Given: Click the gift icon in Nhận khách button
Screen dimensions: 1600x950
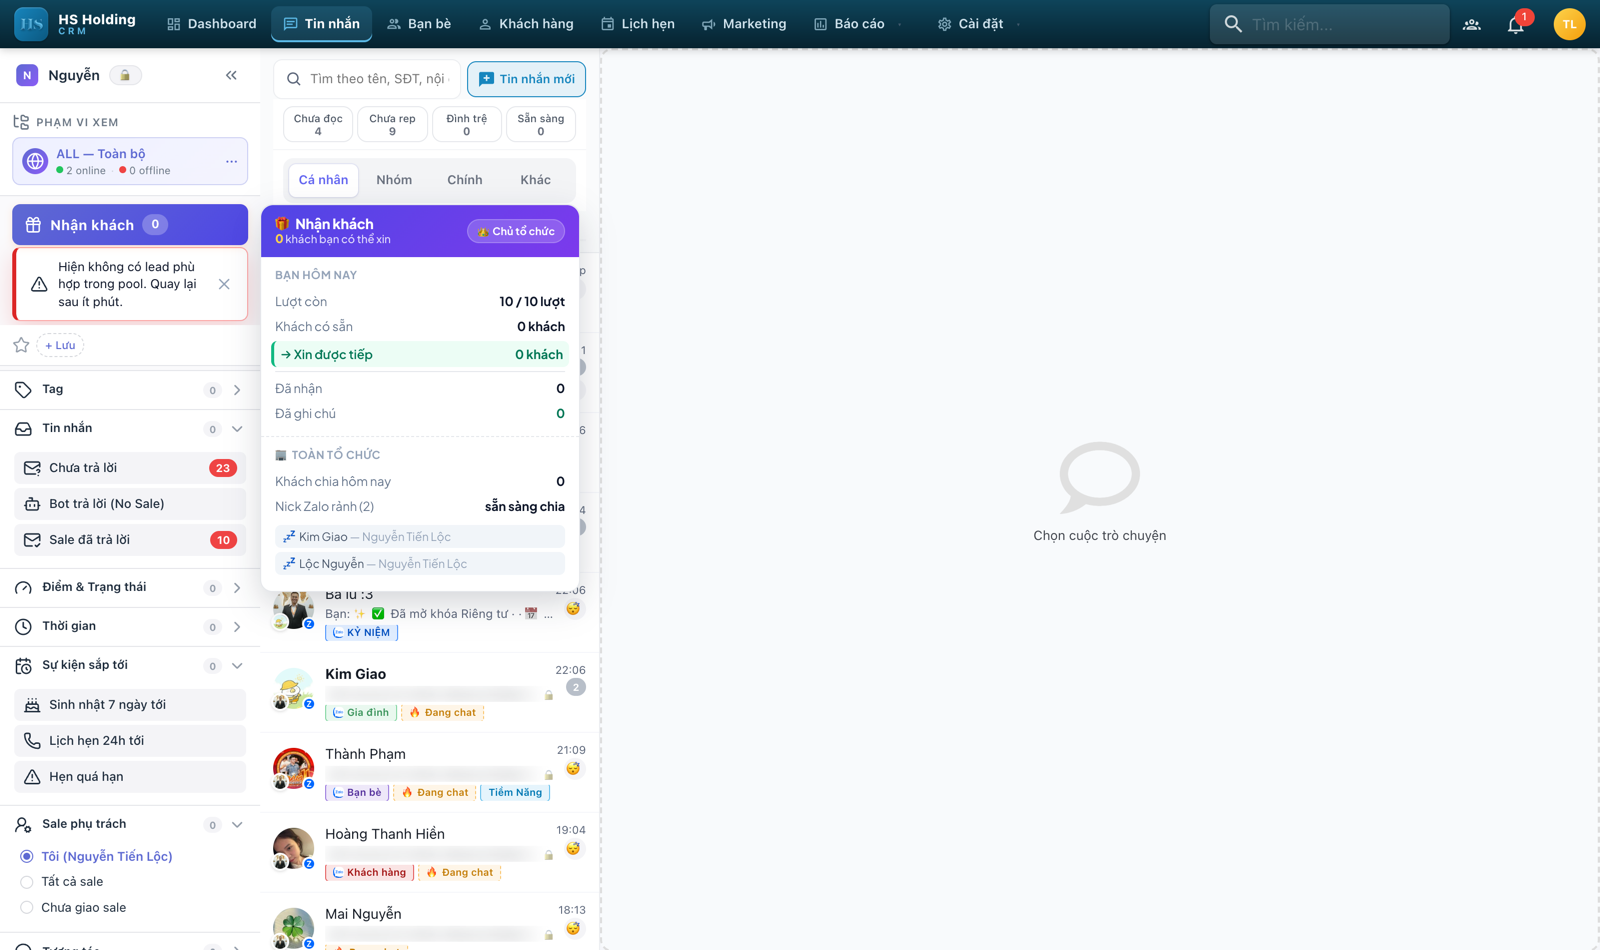Looking at the screenshot, I should [x=33, y=225].
